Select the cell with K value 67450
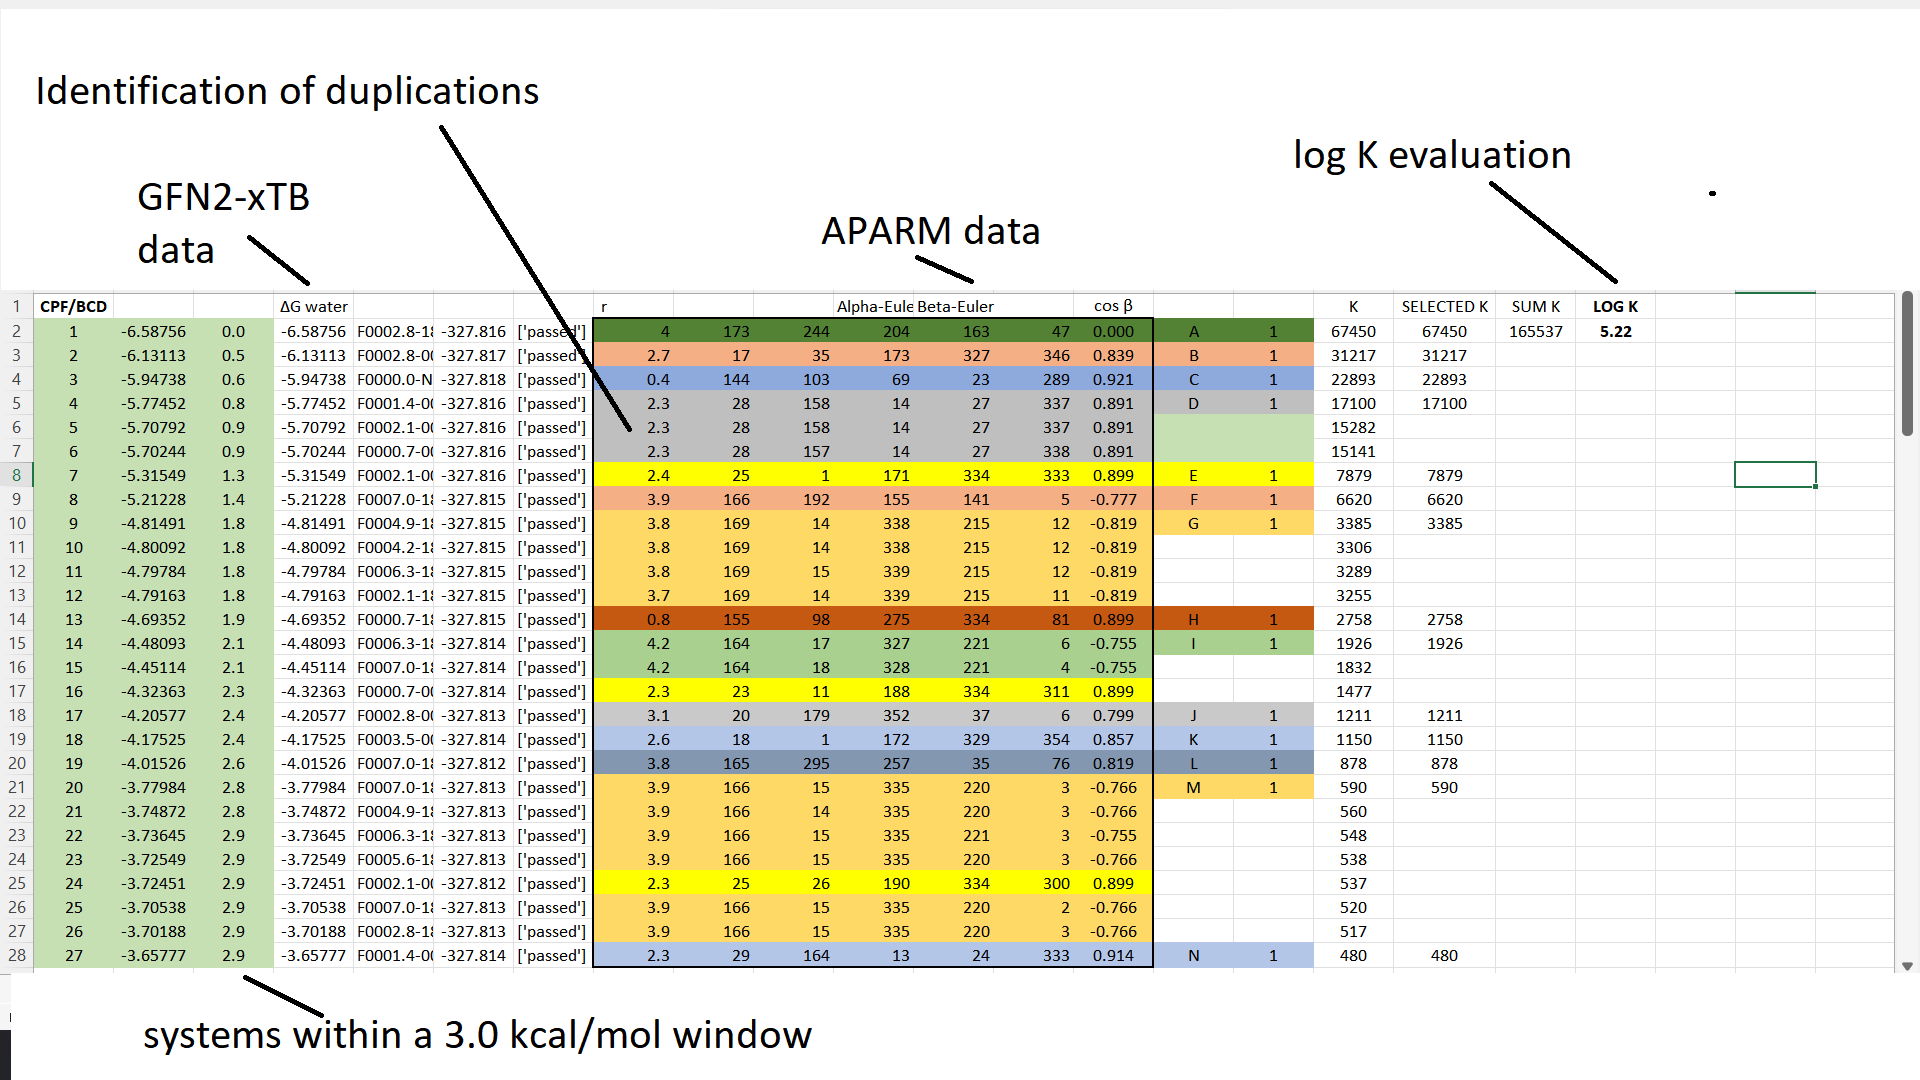The image size is (1920, 1080). (x=1353, y=331)
